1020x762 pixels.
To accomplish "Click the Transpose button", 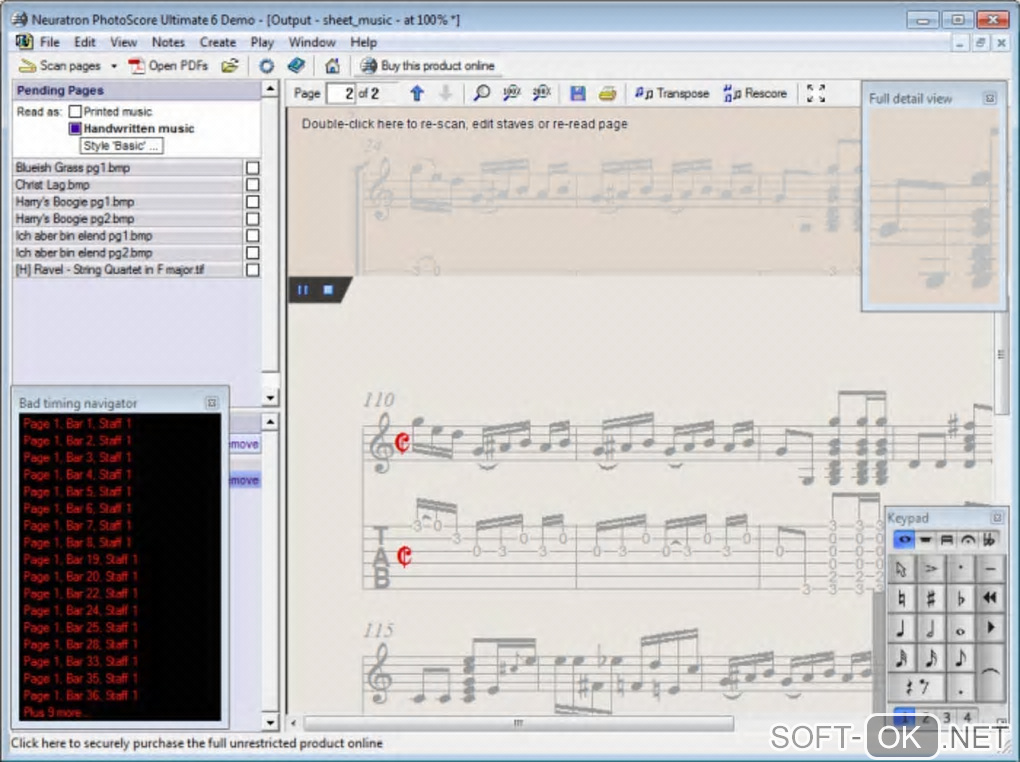I will 672,93.
